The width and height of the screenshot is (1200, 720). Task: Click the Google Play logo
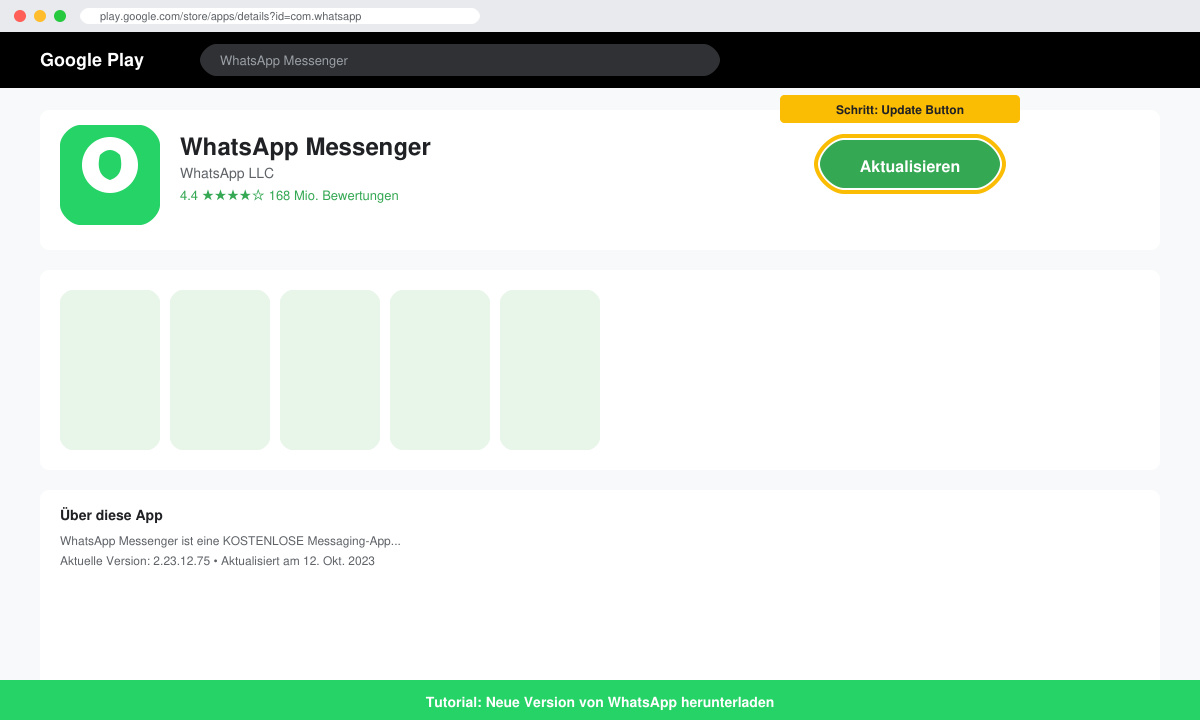(x=92, y=60)
